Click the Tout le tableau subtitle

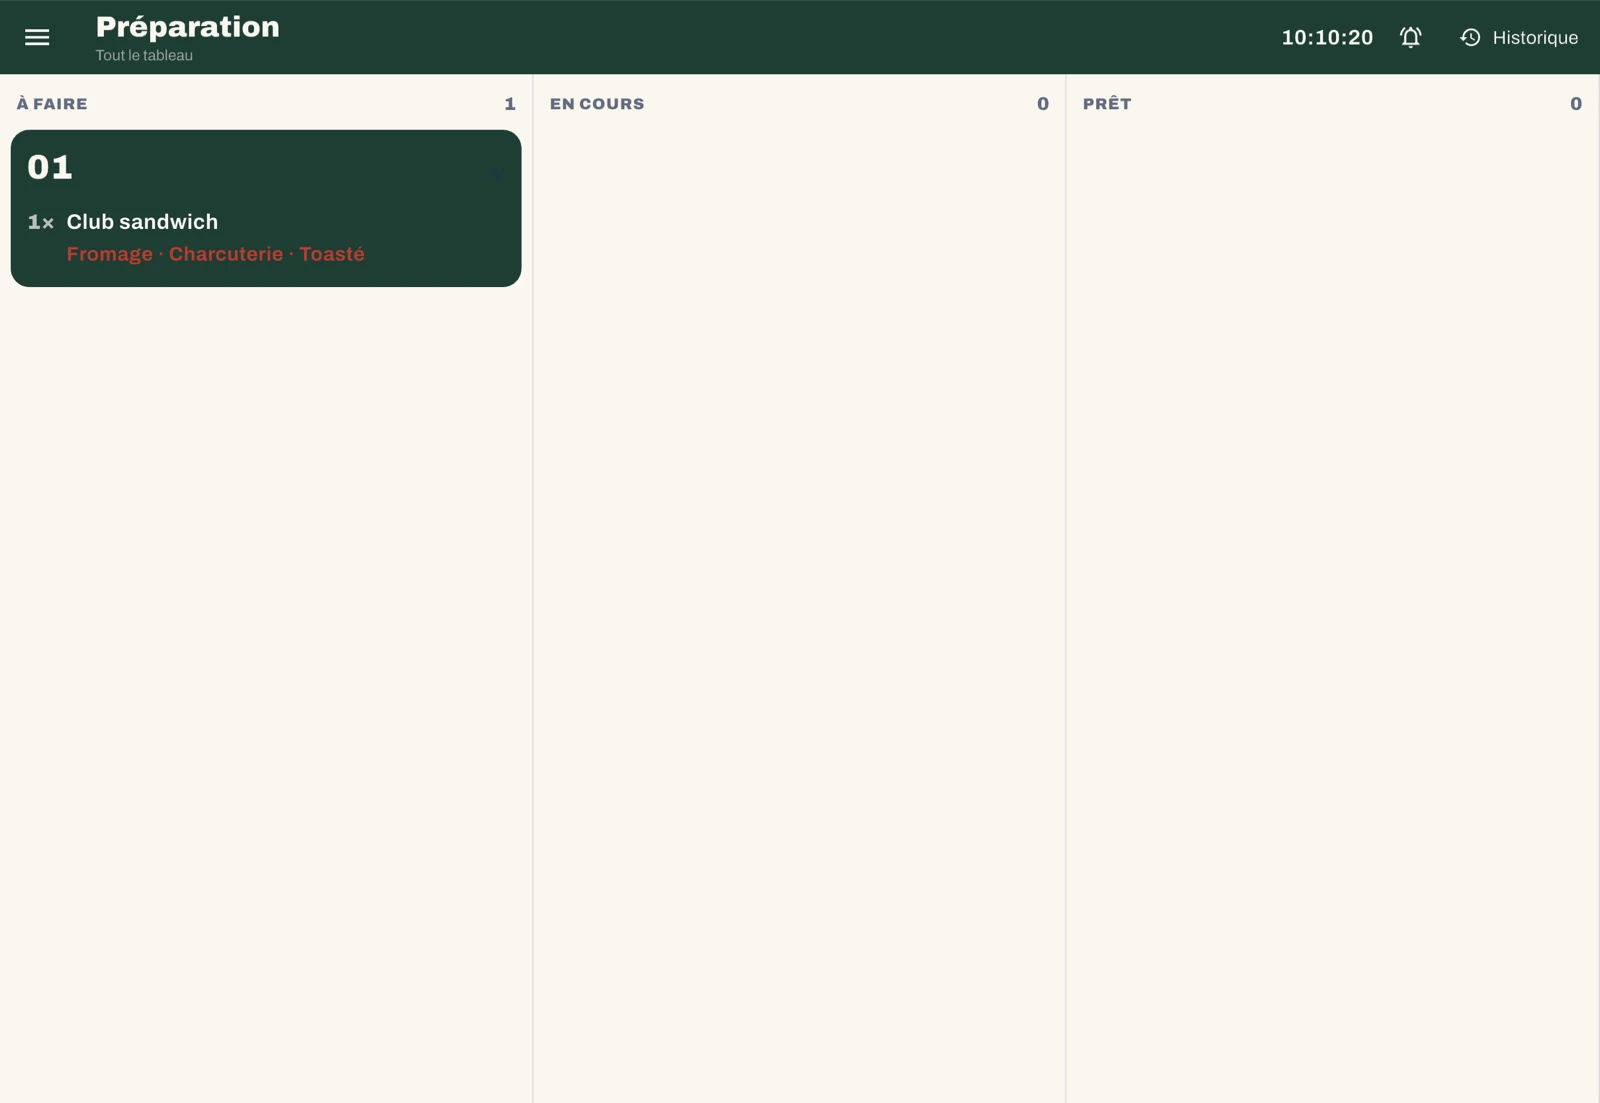pyautogui.click(x=144, y=56)
